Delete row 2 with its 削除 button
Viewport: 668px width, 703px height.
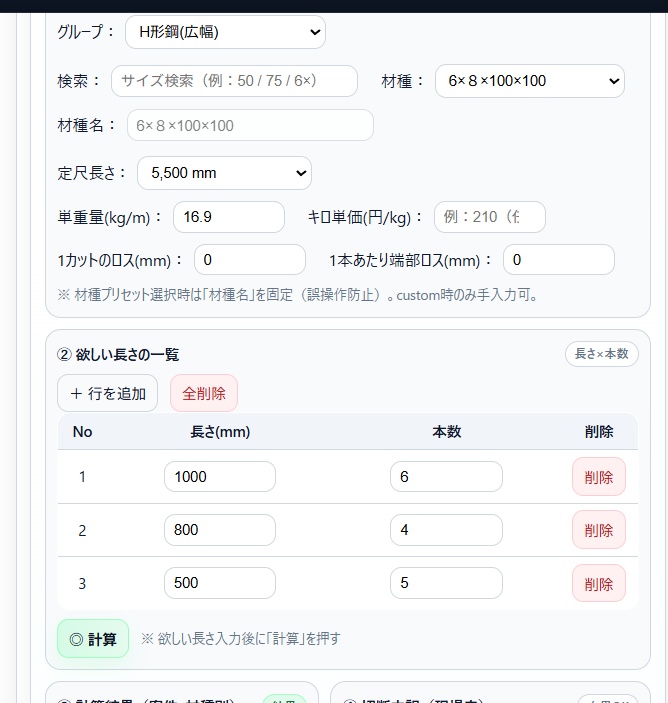599,530
